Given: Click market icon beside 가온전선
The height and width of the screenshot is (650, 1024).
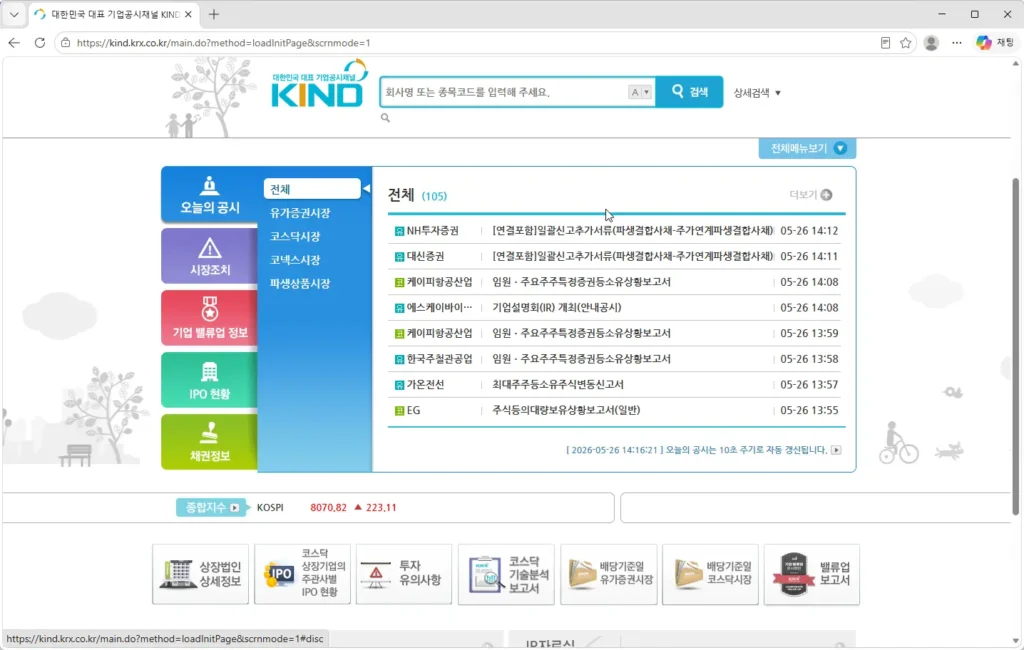Looking at the screenshot, I should pos(399,385).
